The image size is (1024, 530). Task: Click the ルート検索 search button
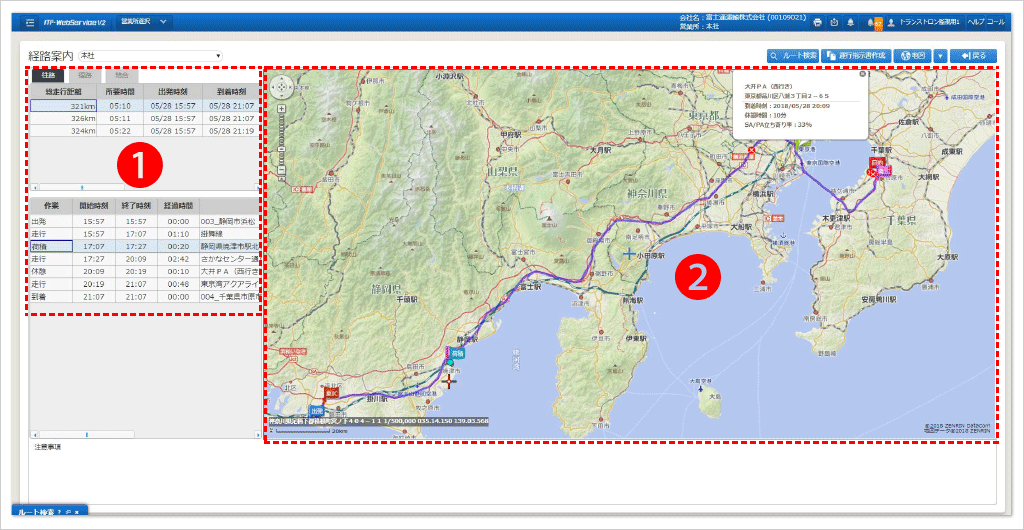tap(793, 56)
